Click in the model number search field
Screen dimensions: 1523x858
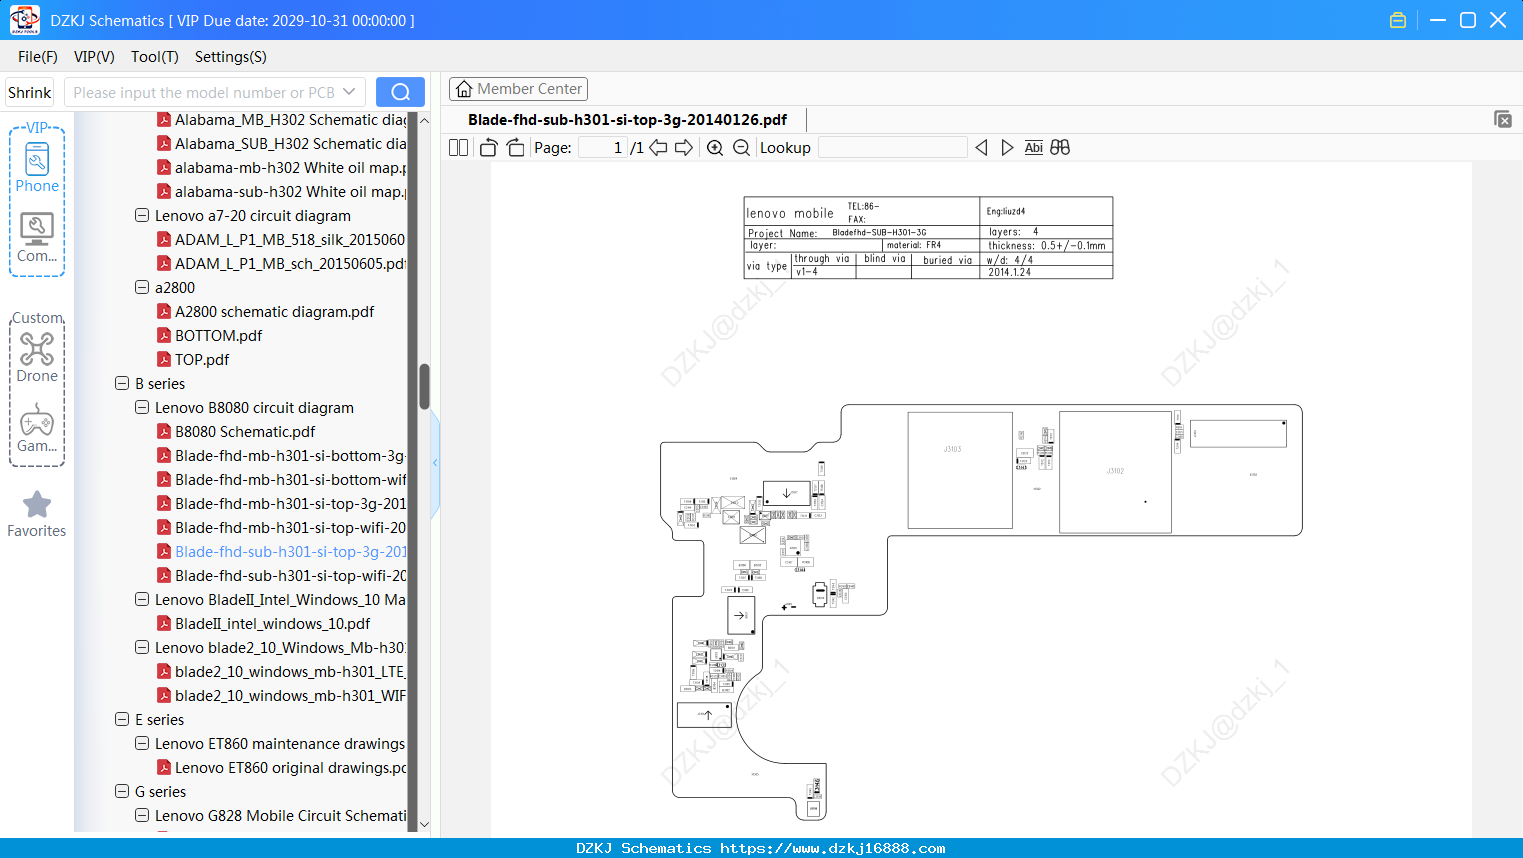204,92
